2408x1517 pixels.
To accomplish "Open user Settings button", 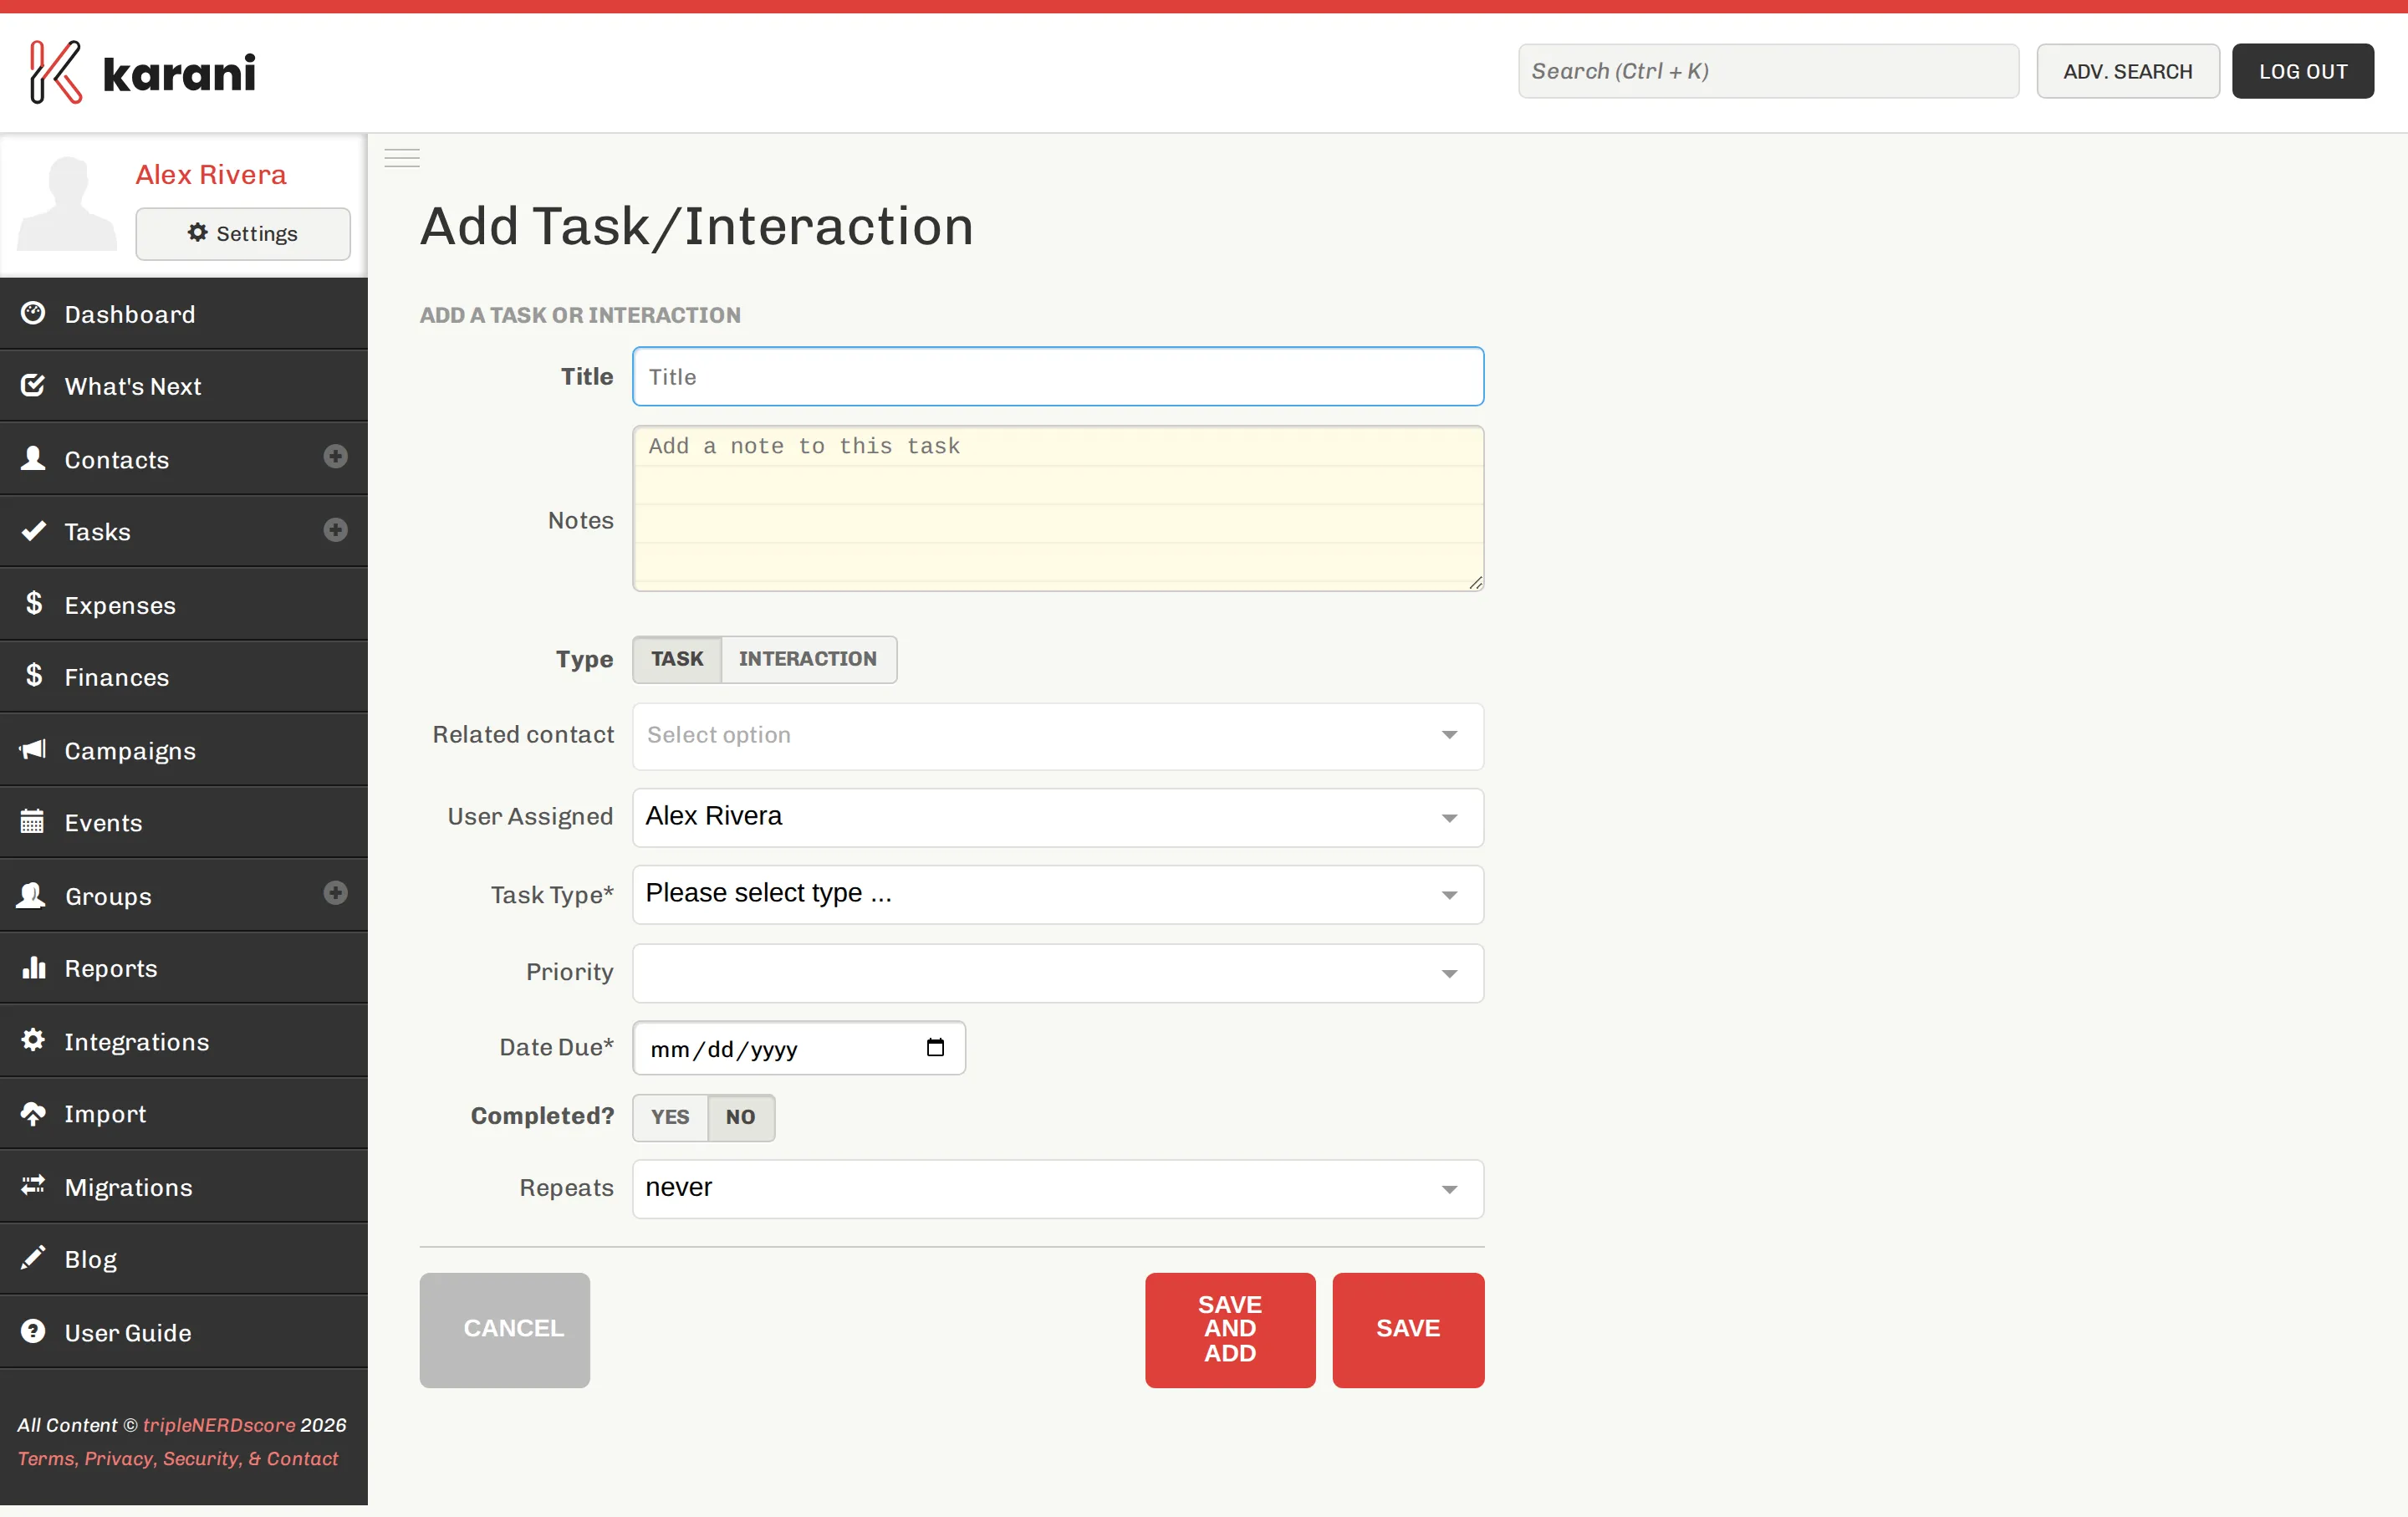I will 243,233.
